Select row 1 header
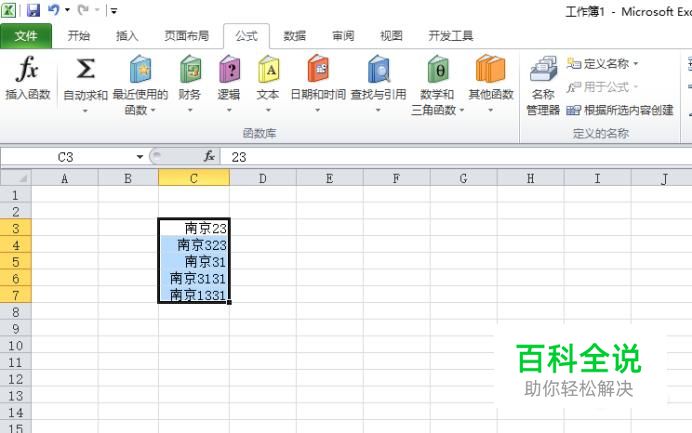This screenshot has width=692, height=433. point(15,195)
